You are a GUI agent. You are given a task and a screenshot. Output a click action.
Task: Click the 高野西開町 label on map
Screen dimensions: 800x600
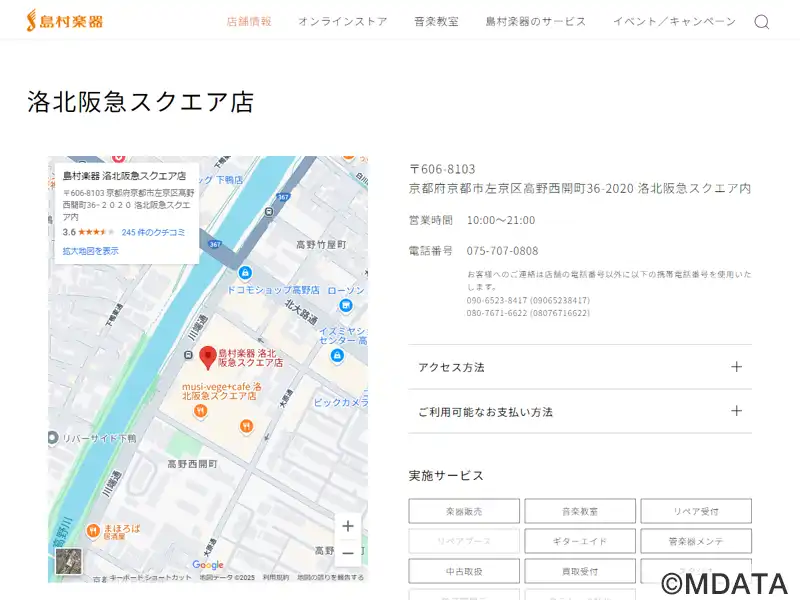click(x=192, y=464)
